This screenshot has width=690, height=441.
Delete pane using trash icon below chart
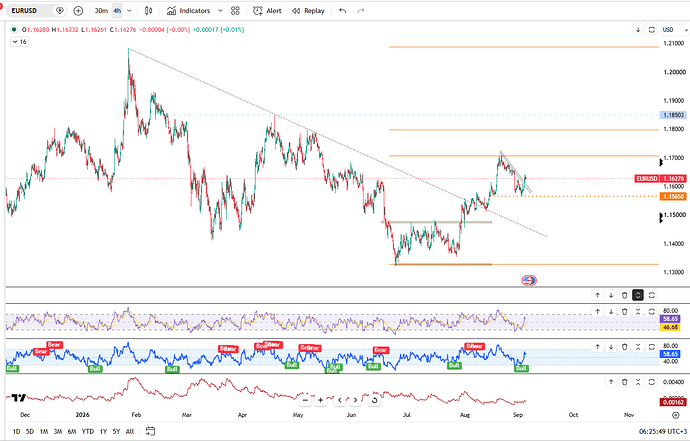624,295
